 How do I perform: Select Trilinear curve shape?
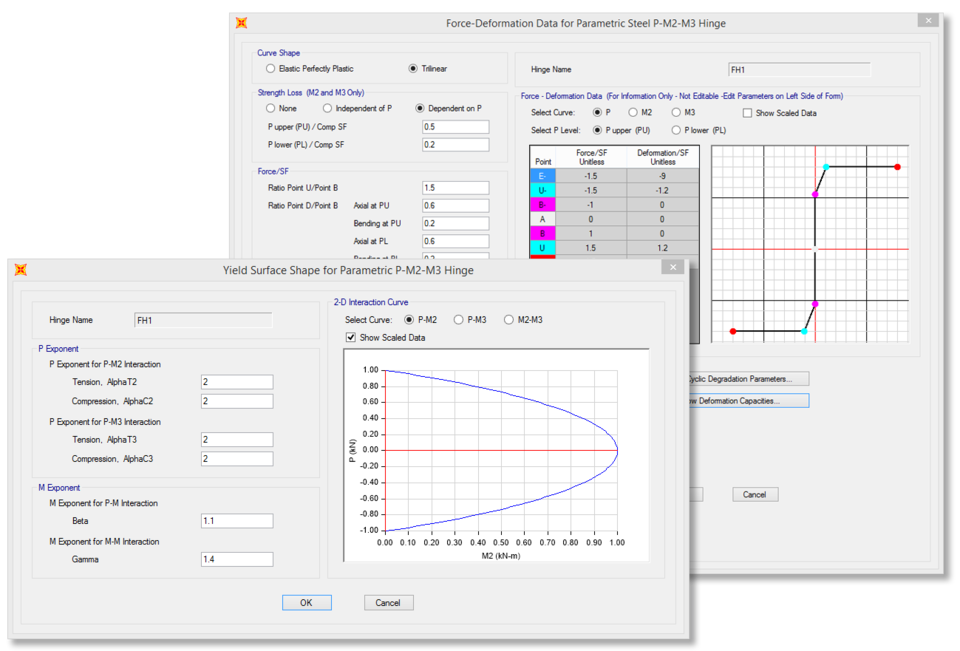[x=413, y=69]
